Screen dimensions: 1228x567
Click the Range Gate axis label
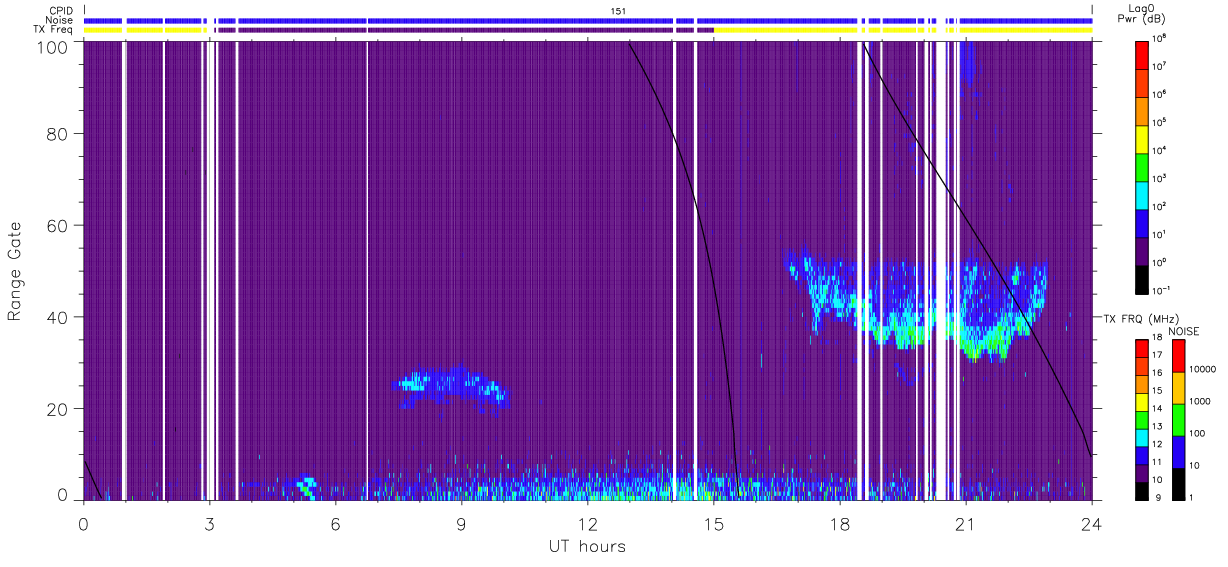click(x=15, y=272)
